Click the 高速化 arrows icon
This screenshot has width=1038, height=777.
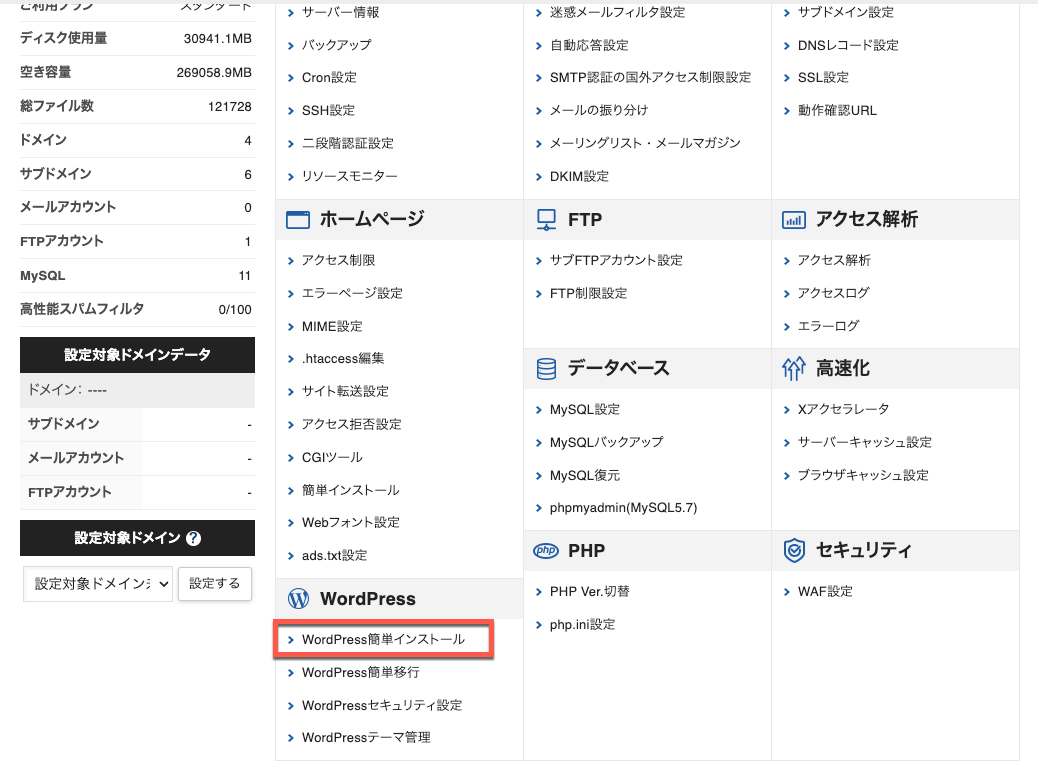(x=793, y=369)
